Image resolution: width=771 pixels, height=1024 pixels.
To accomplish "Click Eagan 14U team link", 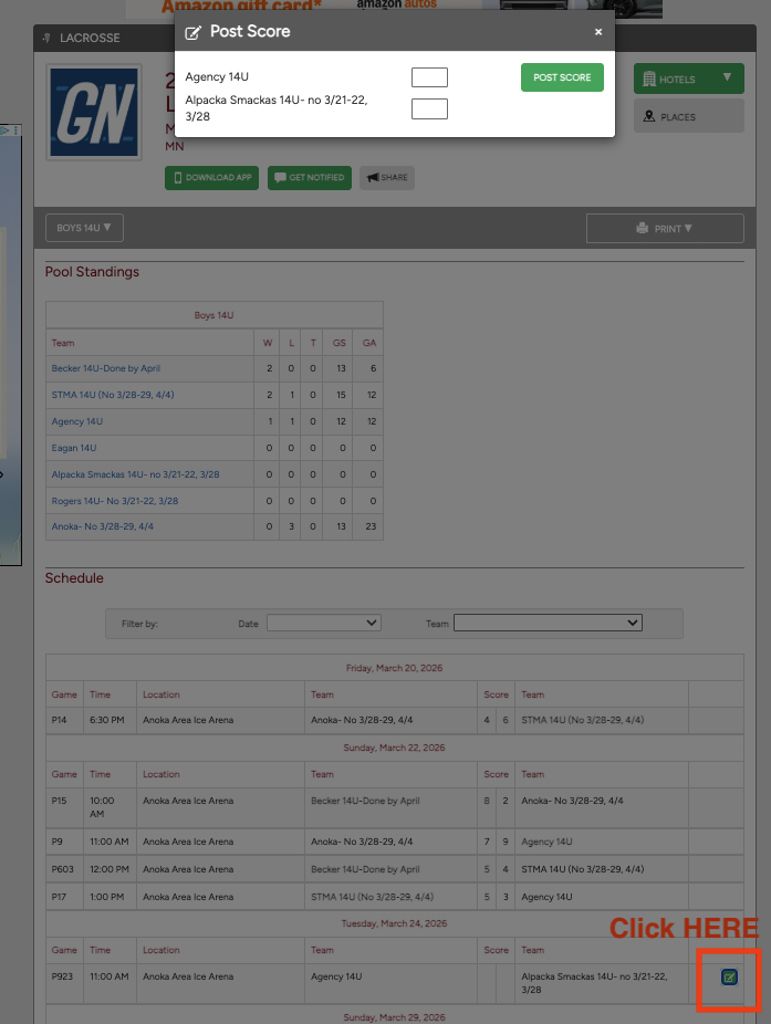I will pos(74,448).
